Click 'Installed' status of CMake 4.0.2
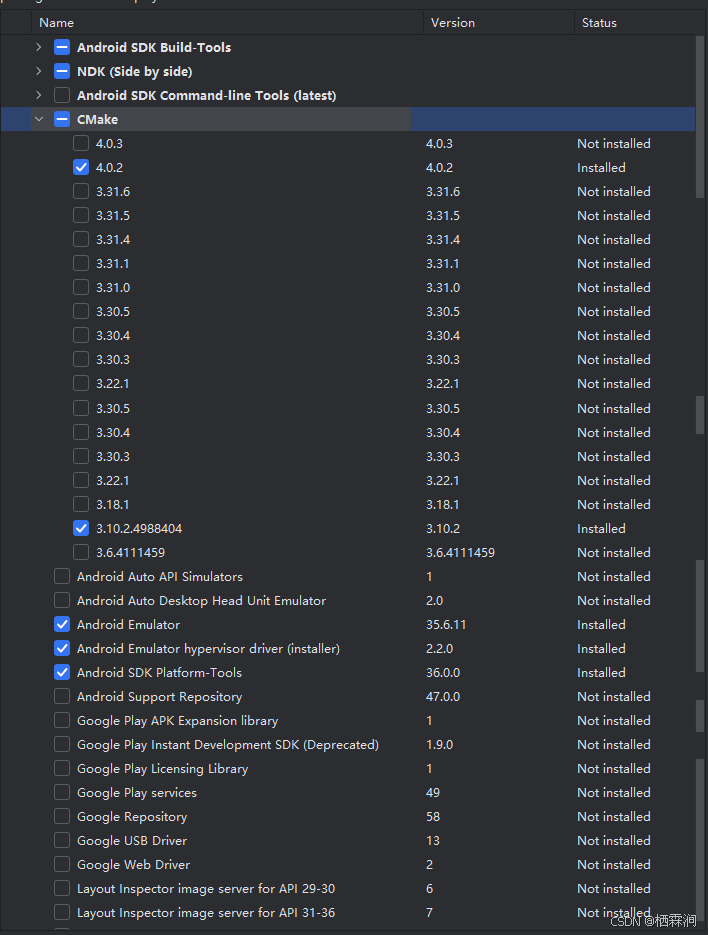This screenshot has width=708, height=935. coord(601,168)
